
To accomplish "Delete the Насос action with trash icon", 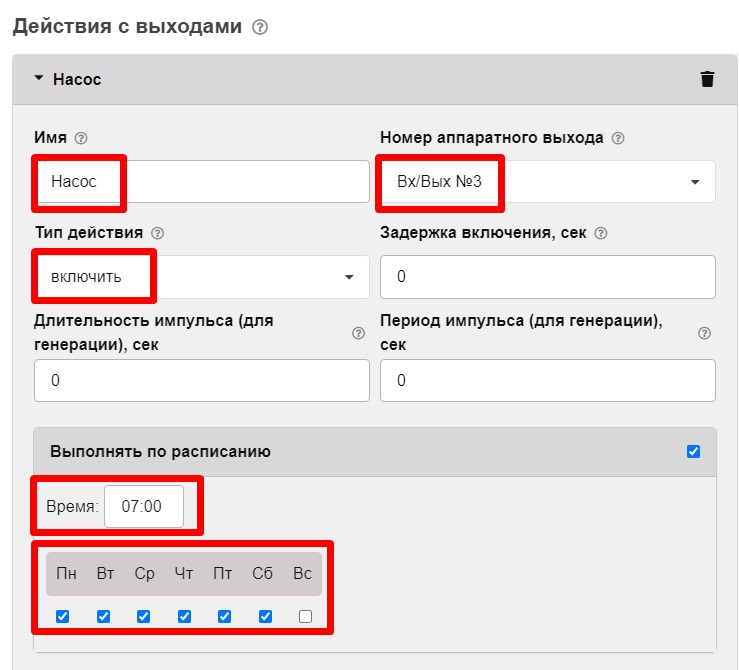I will 707,79.
